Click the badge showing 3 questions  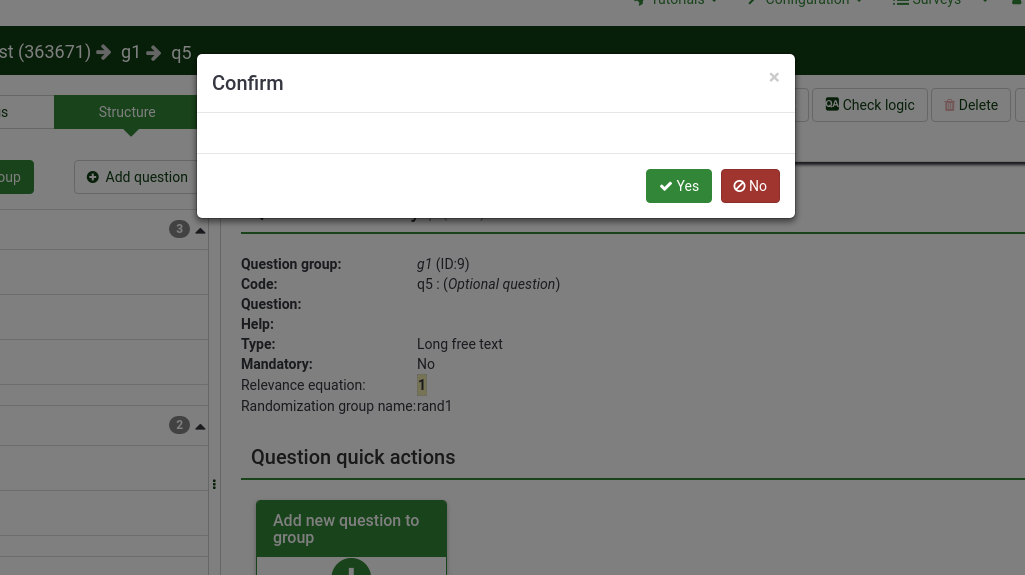(x=179, y=229)
